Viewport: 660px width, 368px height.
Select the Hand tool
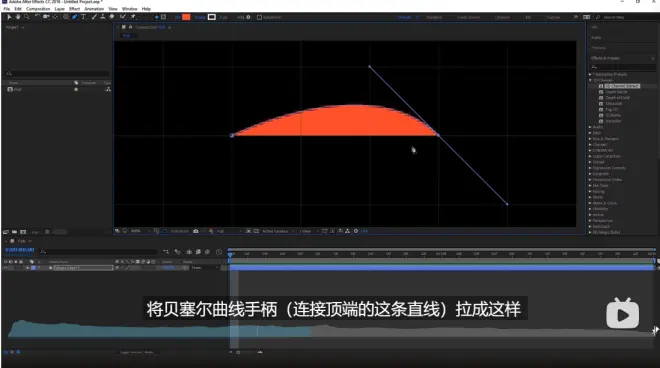click(18, 17)
